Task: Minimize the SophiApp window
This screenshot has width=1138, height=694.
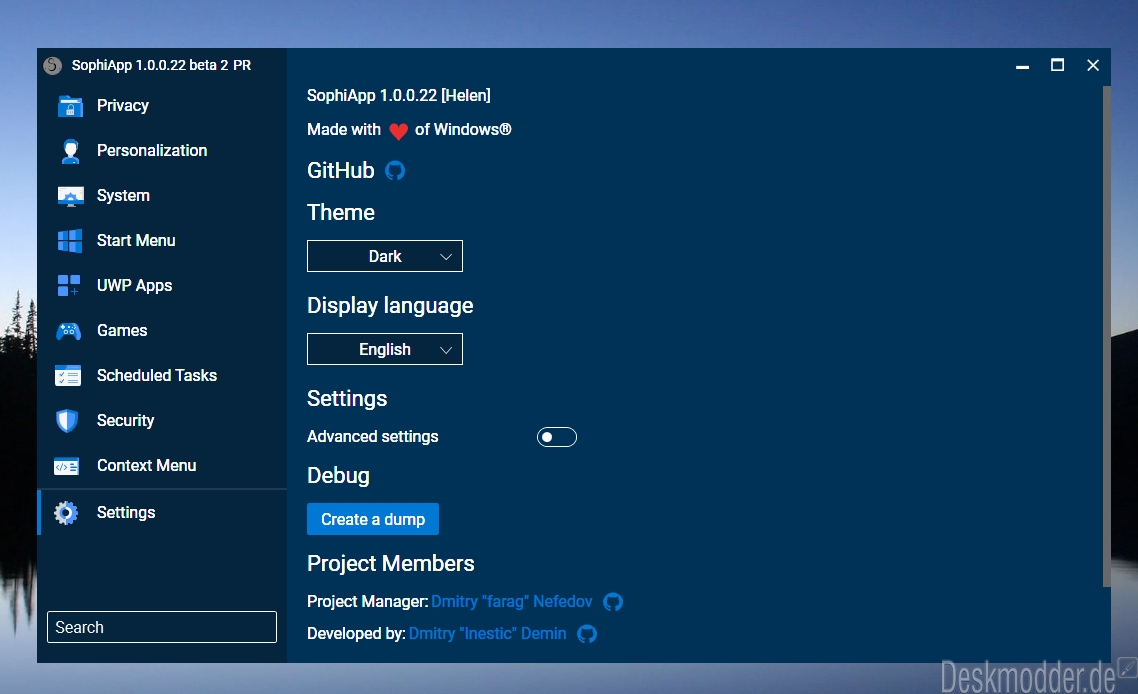Action: (1023, 65)
